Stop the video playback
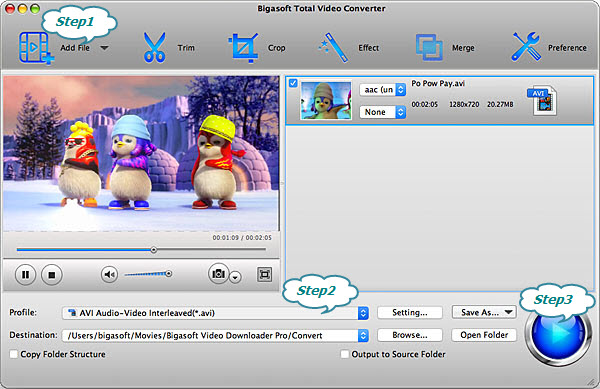Screen dimensions: 600x389 pyautogui.click(x=52, y=275)
